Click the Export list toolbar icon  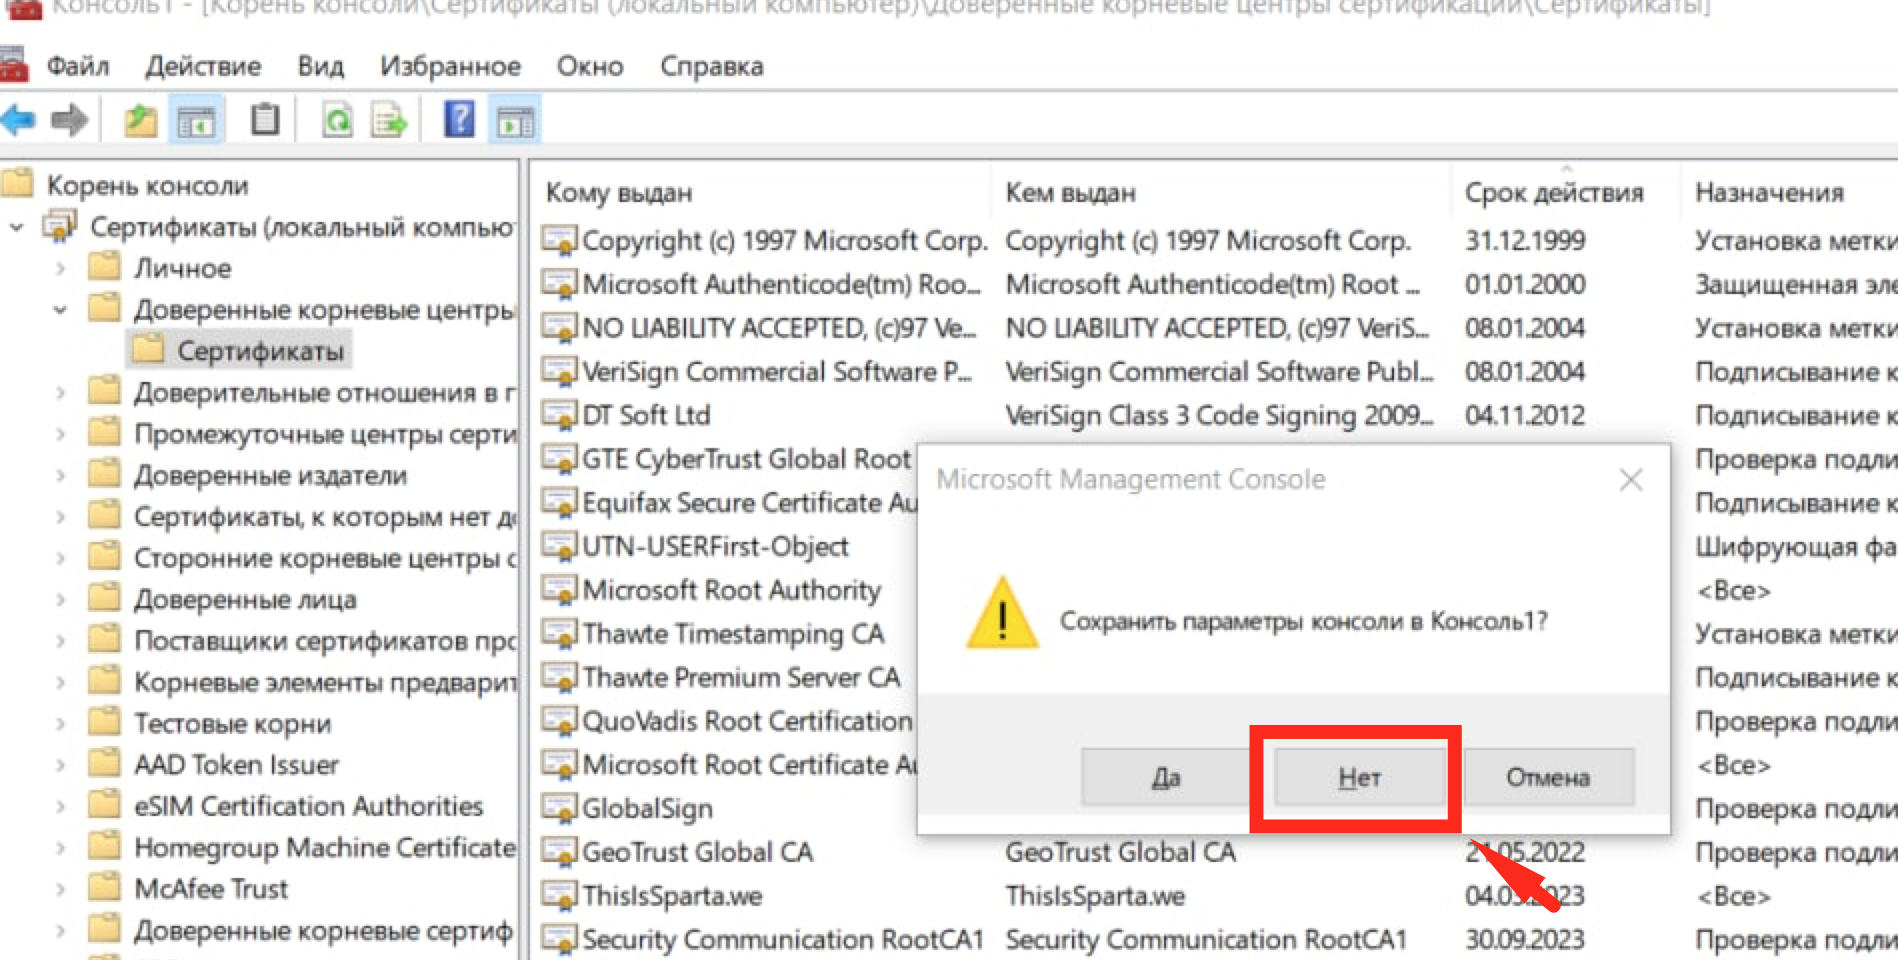[x=389, y=121]
